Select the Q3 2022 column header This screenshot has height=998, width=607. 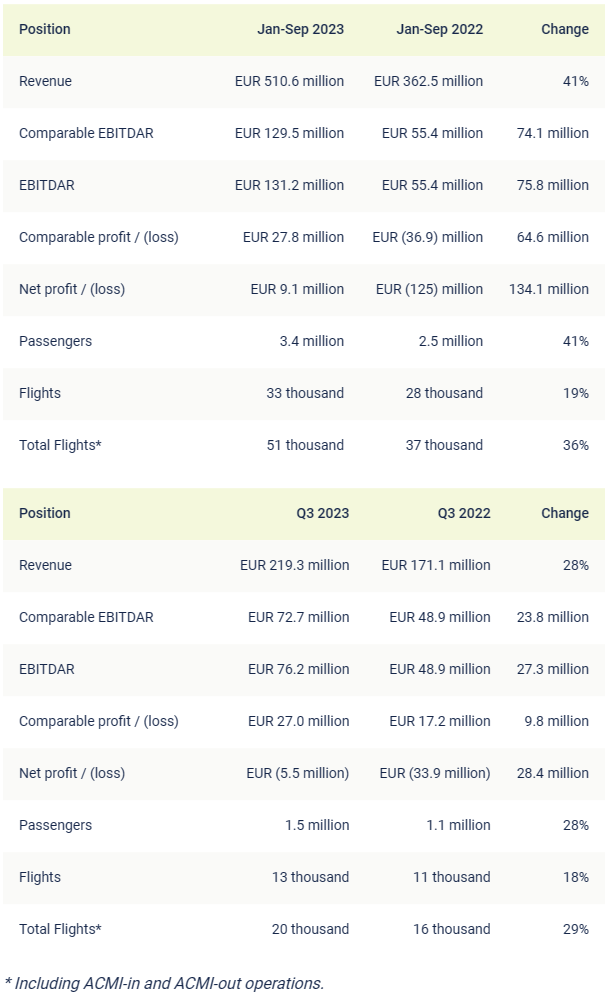click(464, 513)
